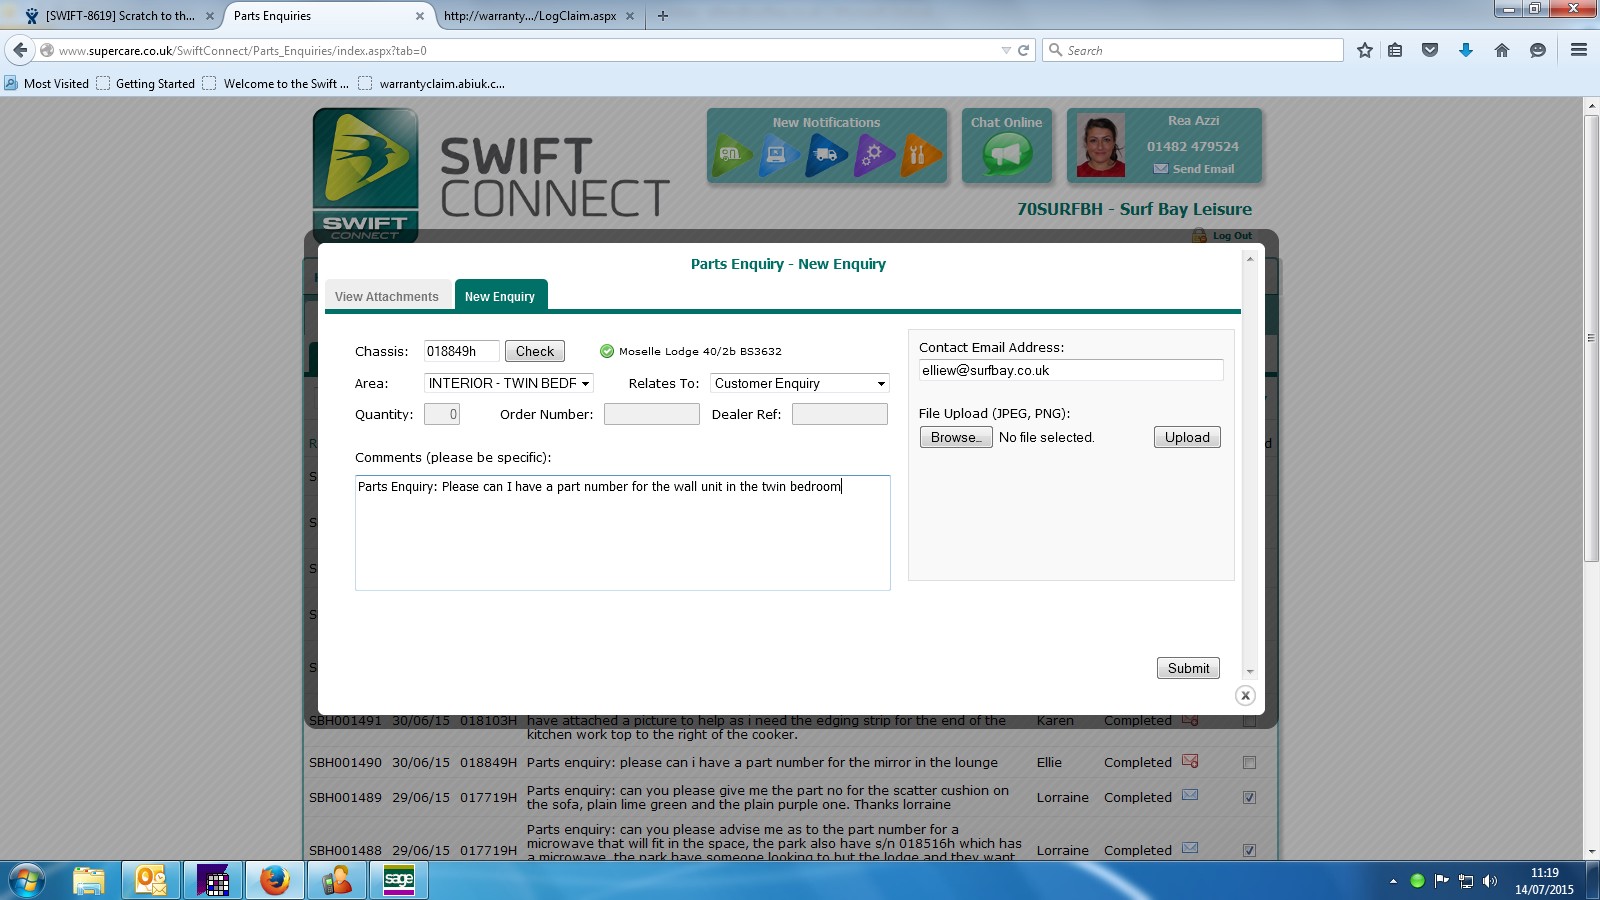This screenshot has width=1600, height=900.
Task: Click the Firefox Search box
Action: click(x=1193, y=50)
